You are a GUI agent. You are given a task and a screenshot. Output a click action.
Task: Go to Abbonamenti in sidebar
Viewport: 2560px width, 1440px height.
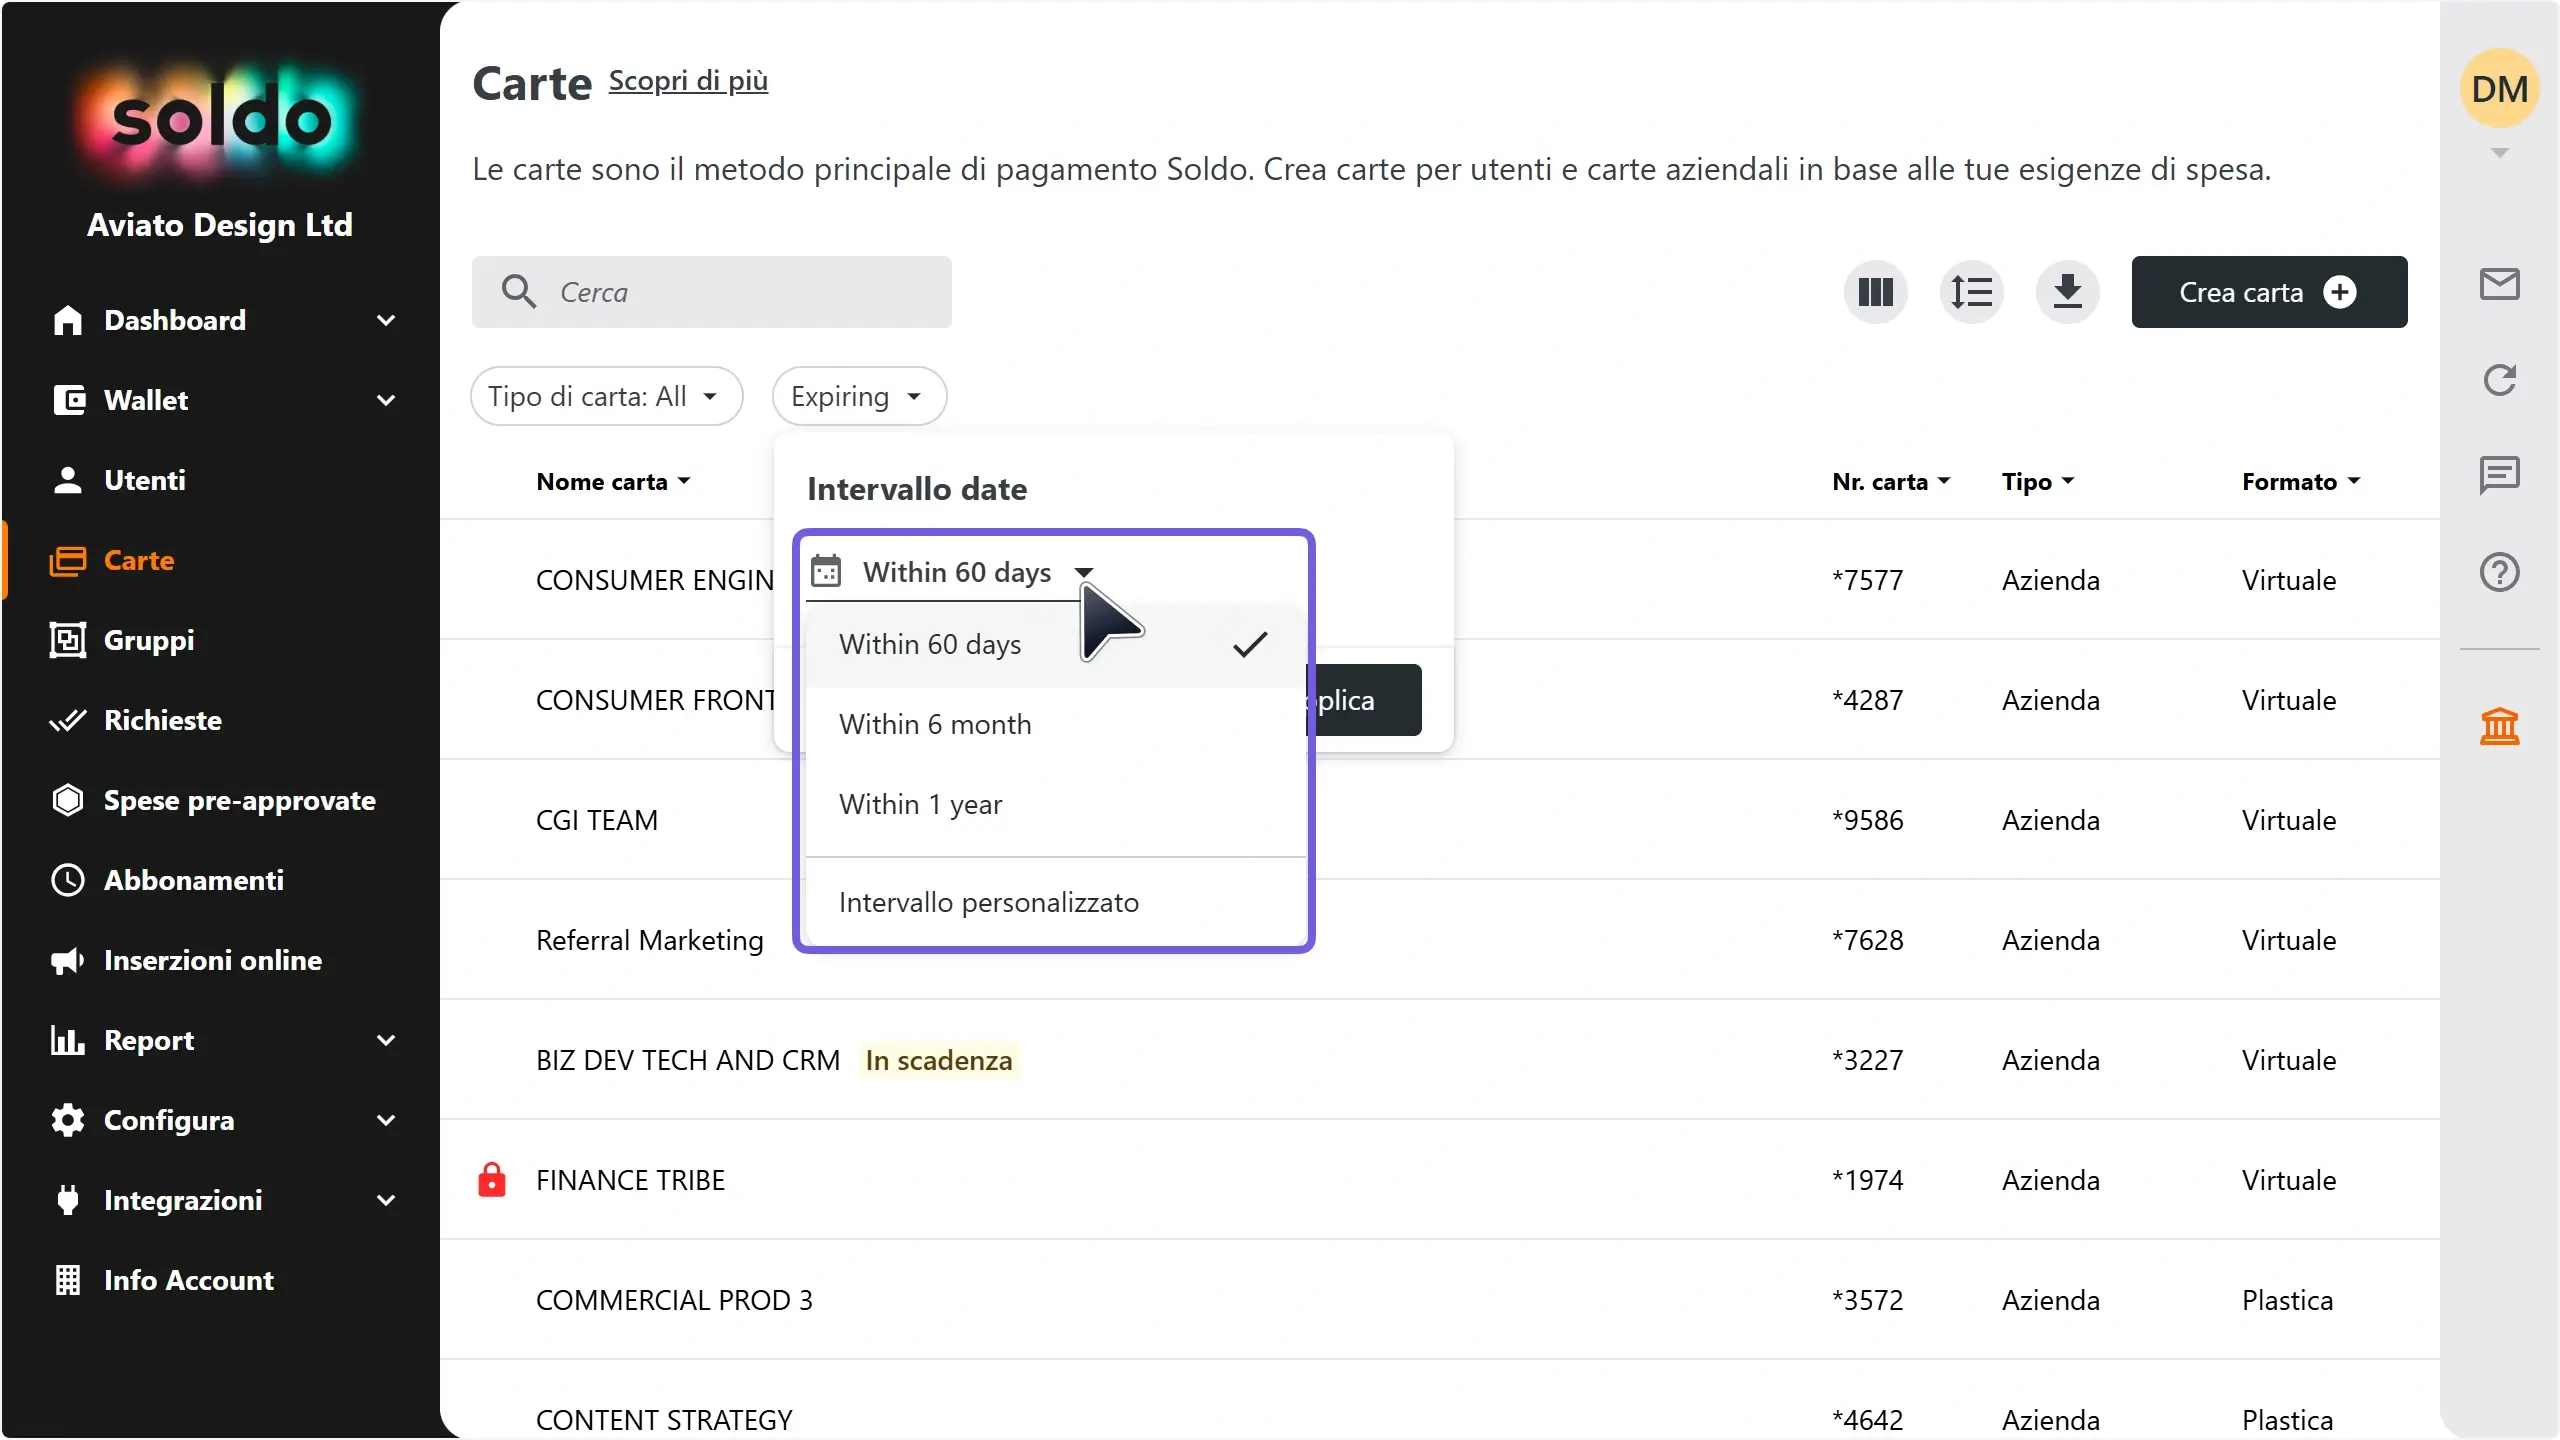(x=194, y=880)
